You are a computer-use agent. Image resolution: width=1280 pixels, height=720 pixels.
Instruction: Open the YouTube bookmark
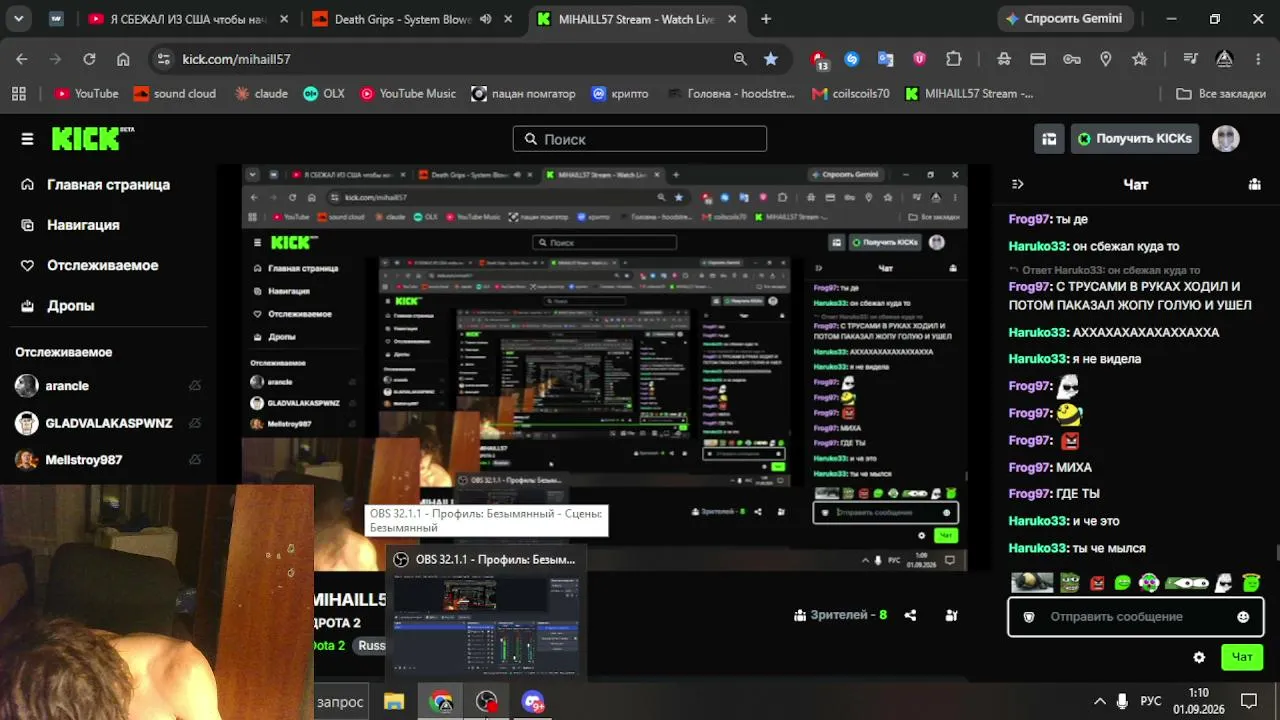click(87, 93)
